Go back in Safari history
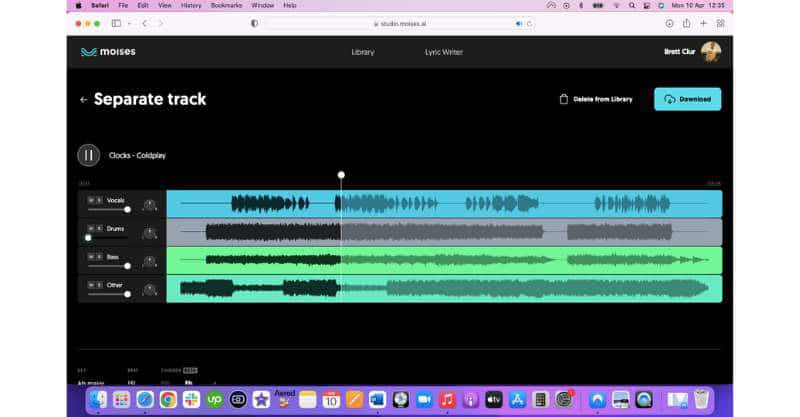The height and width of the screenshot is (417, 800). click(x=145, y=23)
